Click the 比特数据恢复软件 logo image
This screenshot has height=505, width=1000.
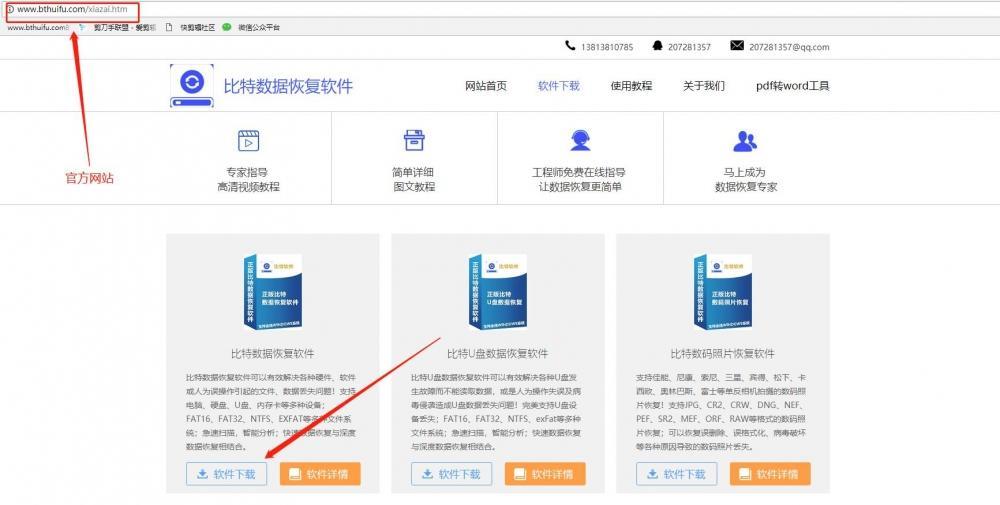point(192,85)
